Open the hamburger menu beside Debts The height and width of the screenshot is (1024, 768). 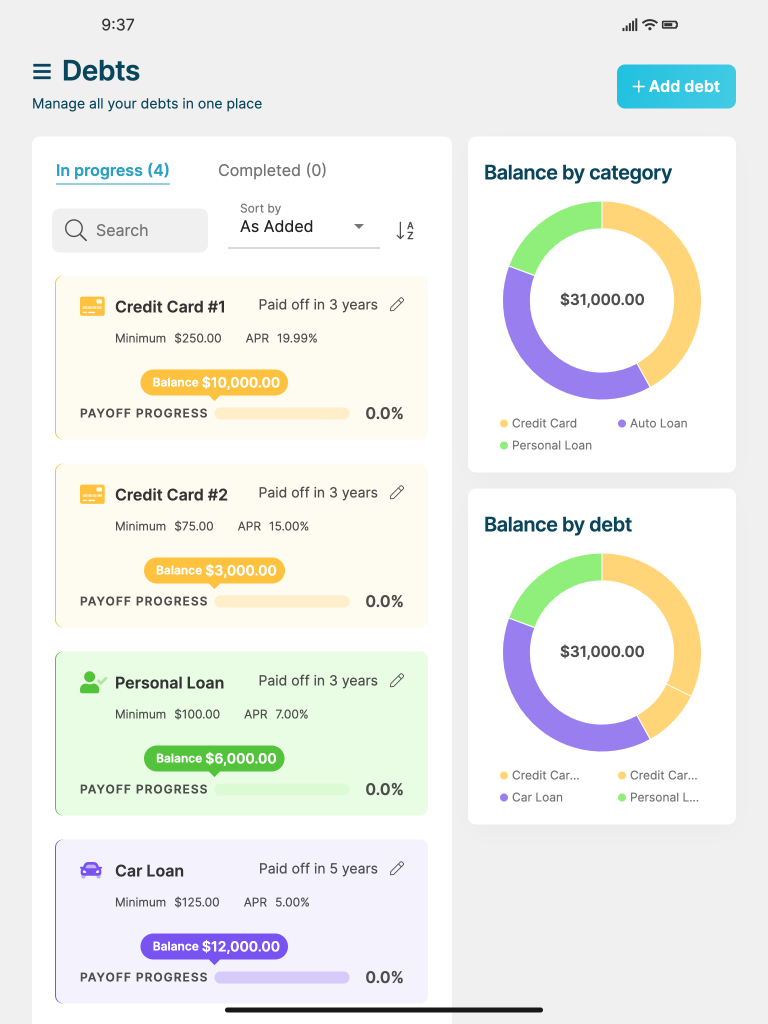pyautogui.click(x=42, y=71)
